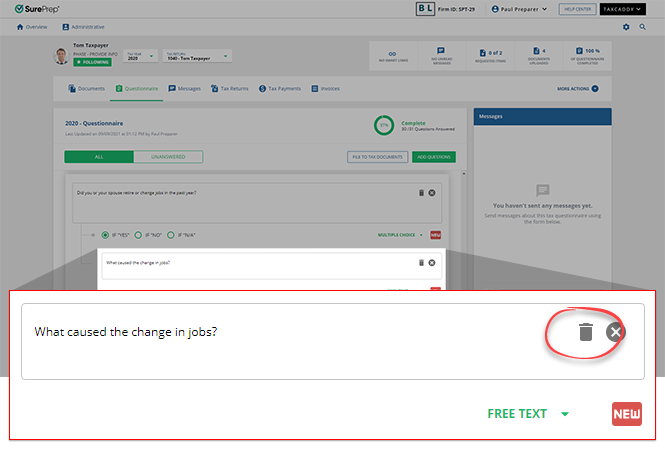Click the SurePrep logo

pos(37,9)
